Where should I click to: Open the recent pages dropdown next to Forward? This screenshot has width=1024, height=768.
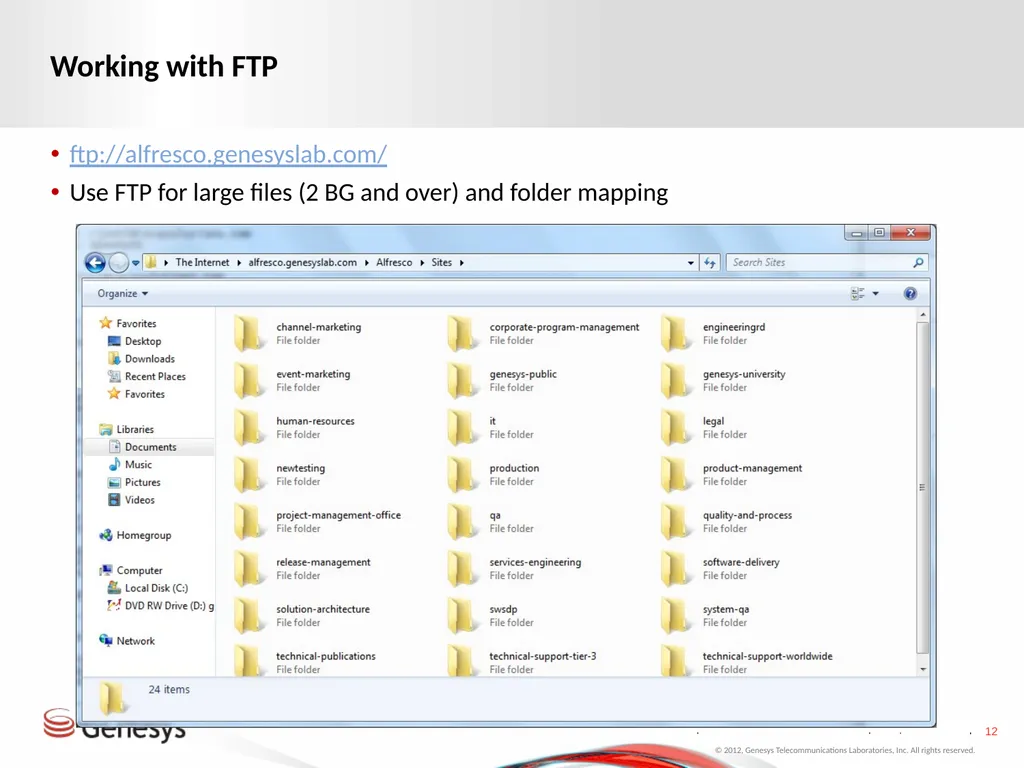click(136, 263)
